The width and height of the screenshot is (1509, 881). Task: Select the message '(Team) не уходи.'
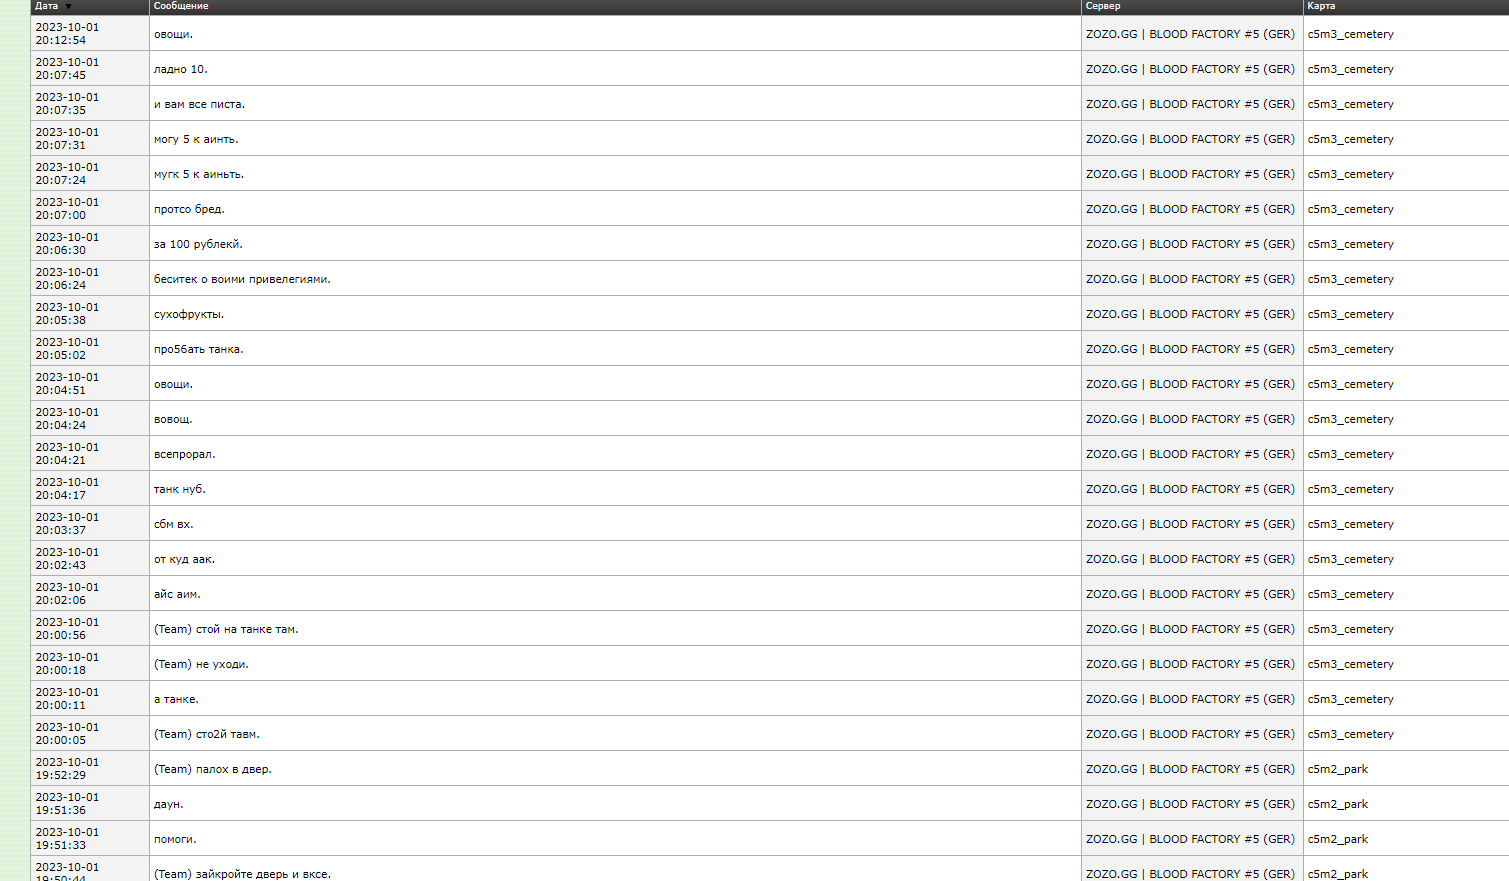(201, 664)
